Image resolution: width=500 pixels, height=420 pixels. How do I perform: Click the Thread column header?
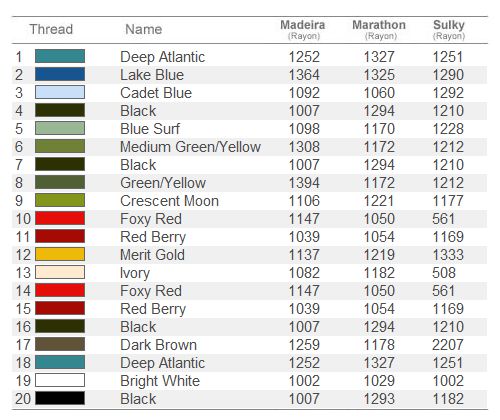(x=51, y=29)
